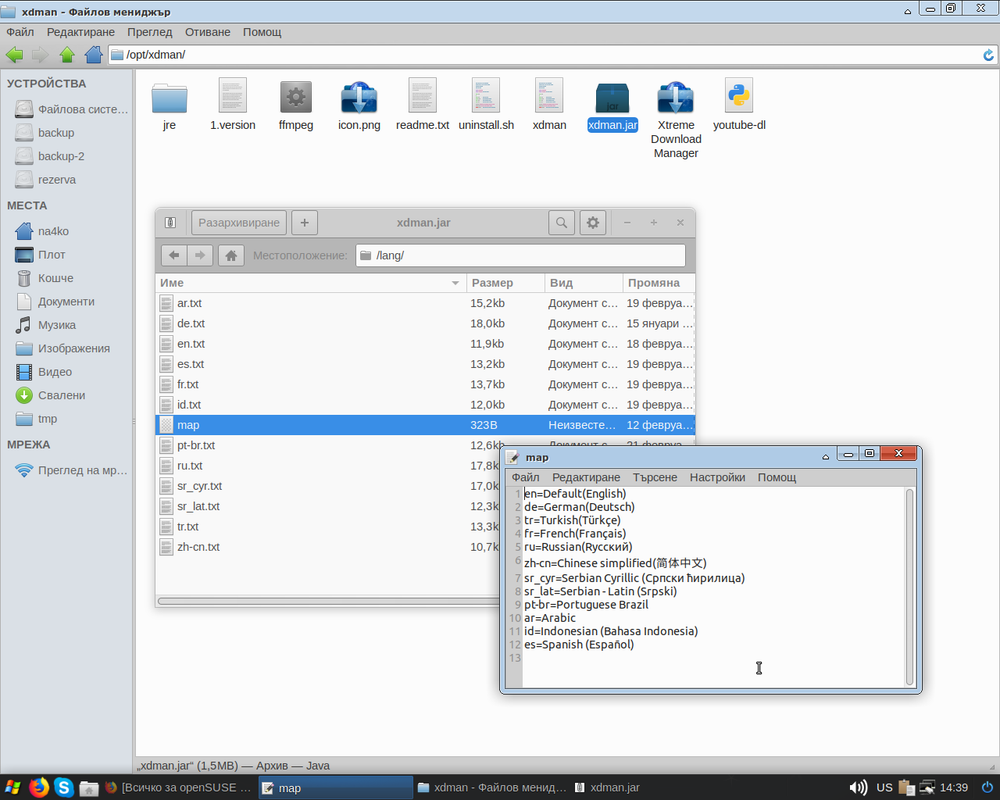1000x800 pixels.
Task: Open rezerva device in sidebar
Action: tap(45, 180)
